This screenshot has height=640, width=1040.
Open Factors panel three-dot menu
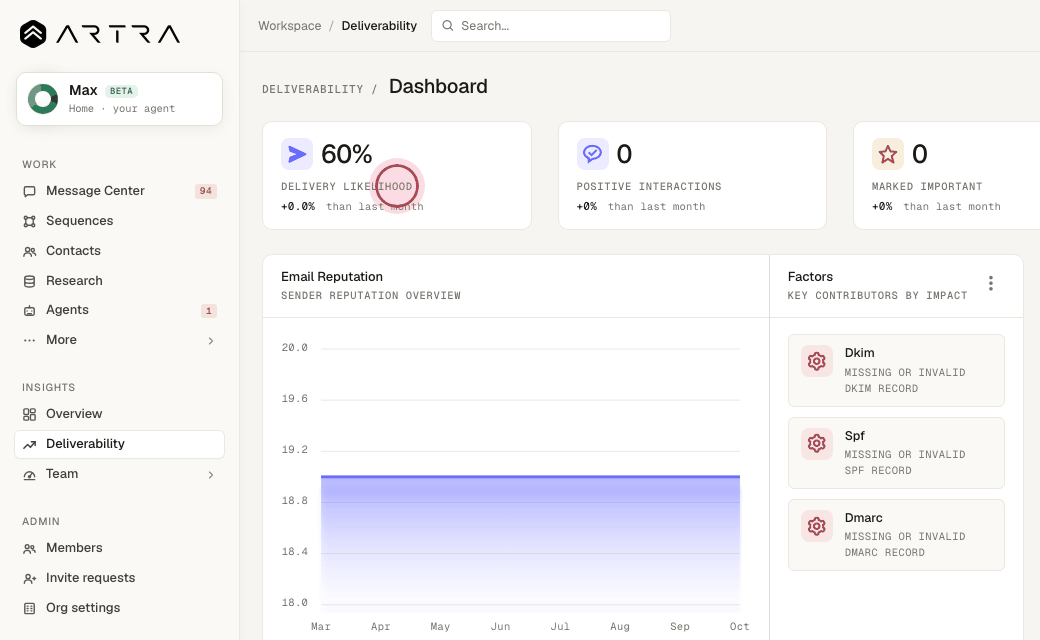coord(991,283)
